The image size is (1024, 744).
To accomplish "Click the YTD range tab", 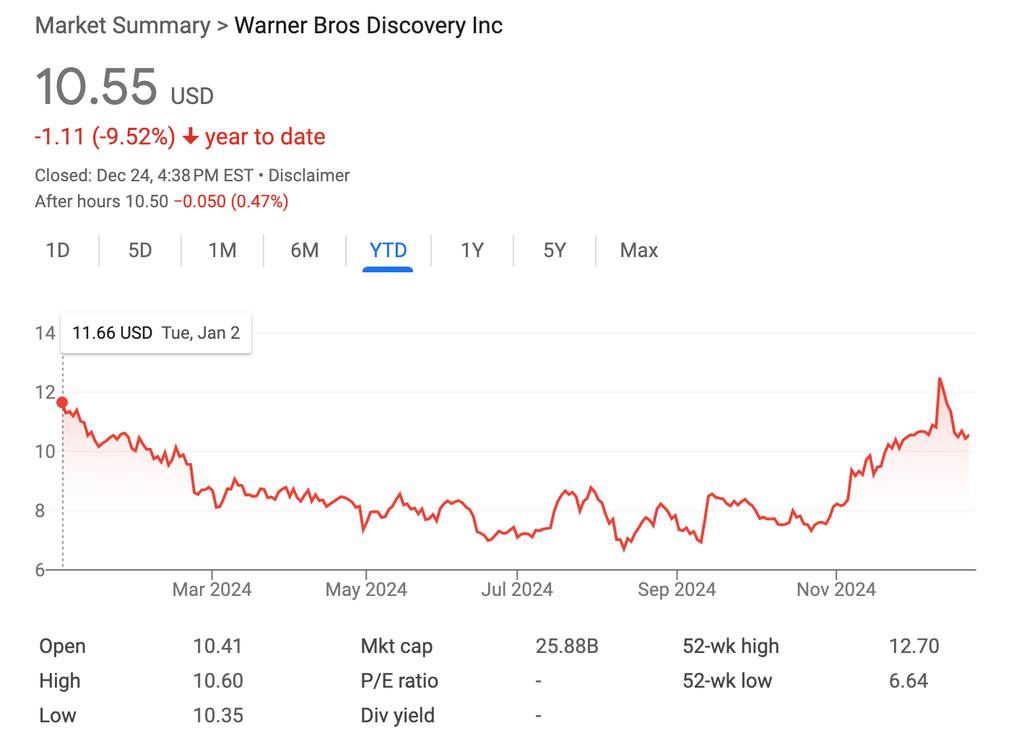I will pyautogui.click(x=388, y=250).
